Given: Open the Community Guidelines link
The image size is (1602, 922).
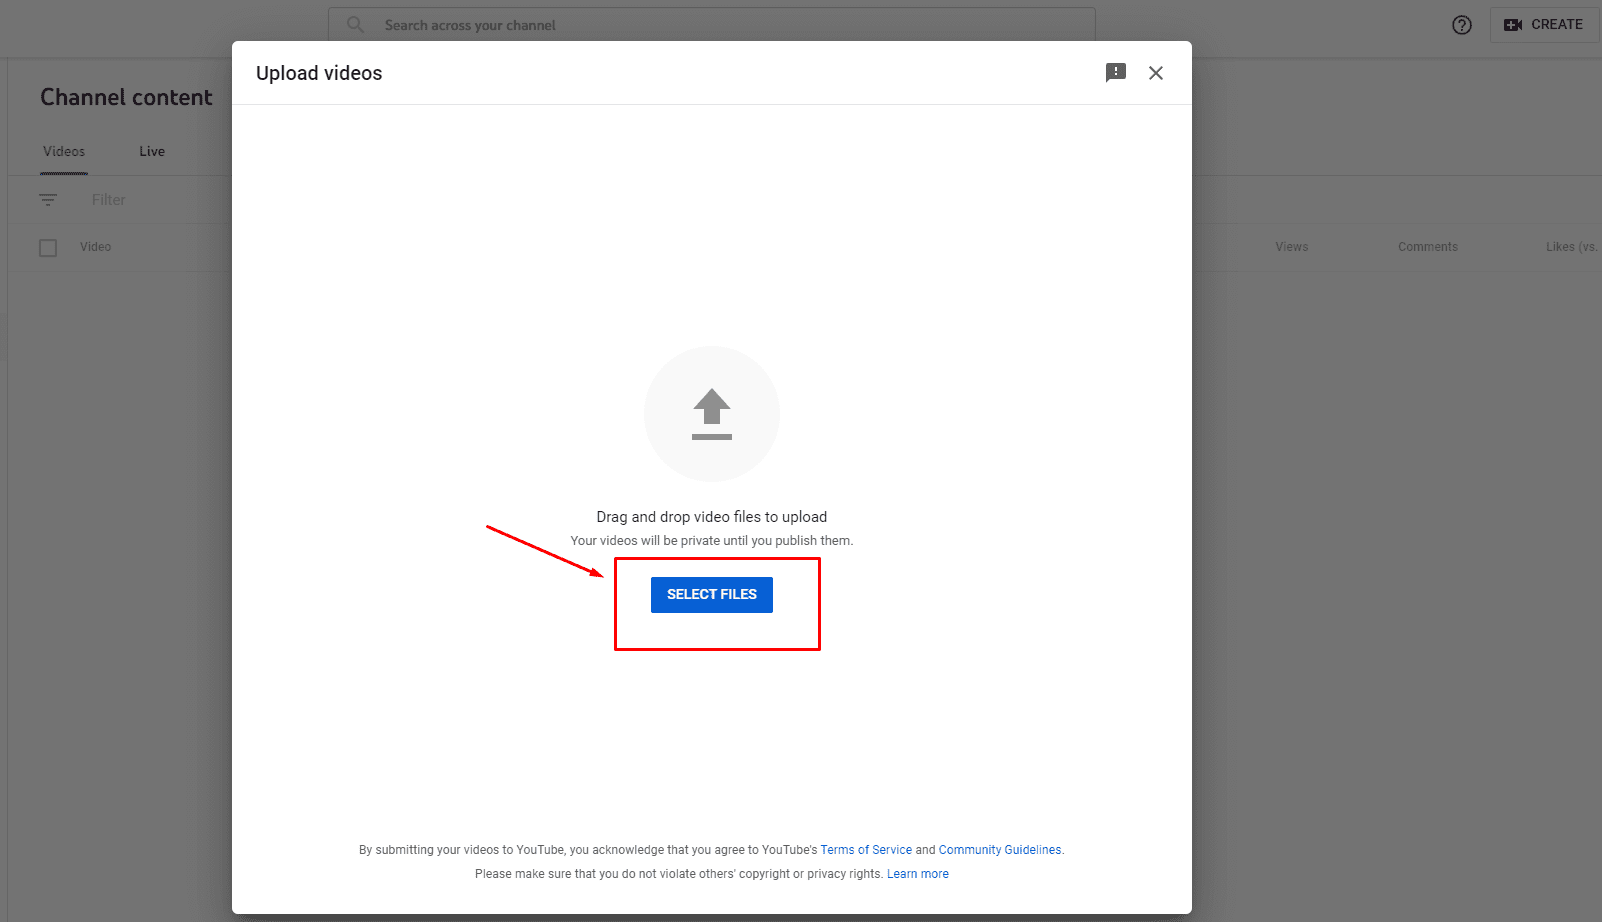Looking at the screenshot, I should click(1000, 850).
